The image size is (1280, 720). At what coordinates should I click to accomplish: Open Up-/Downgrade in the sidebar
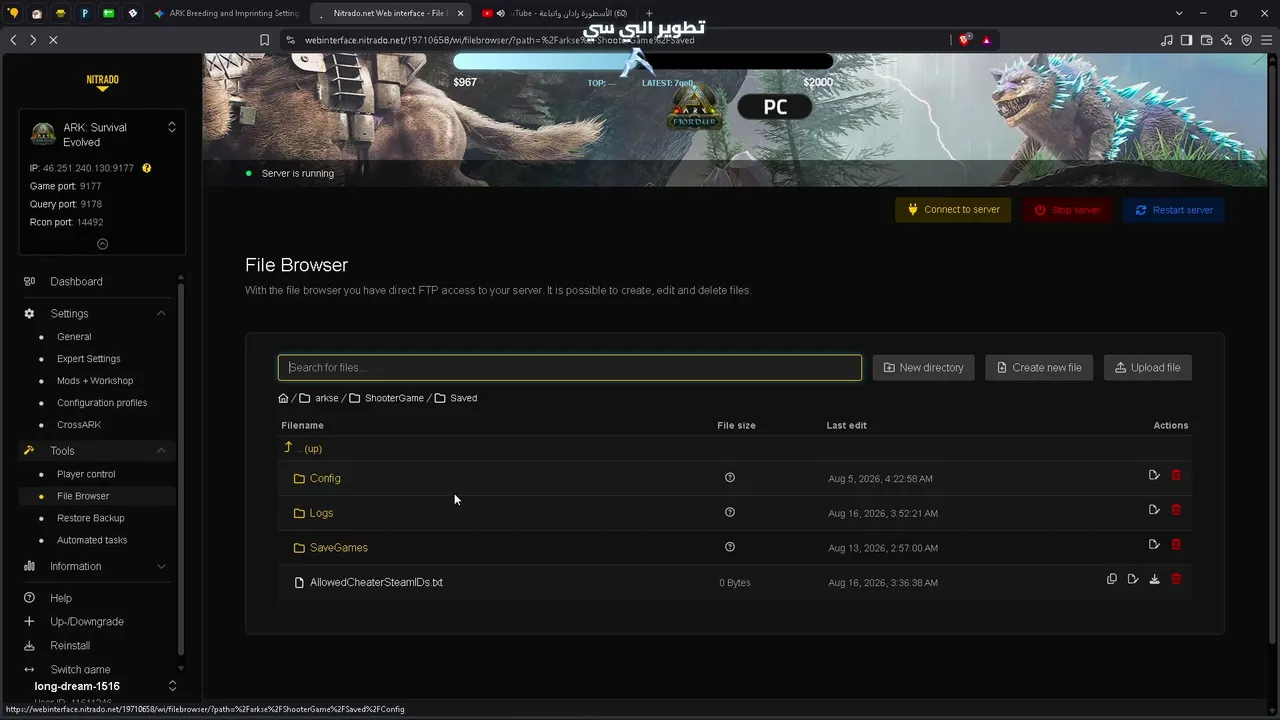tap(87, 622)
